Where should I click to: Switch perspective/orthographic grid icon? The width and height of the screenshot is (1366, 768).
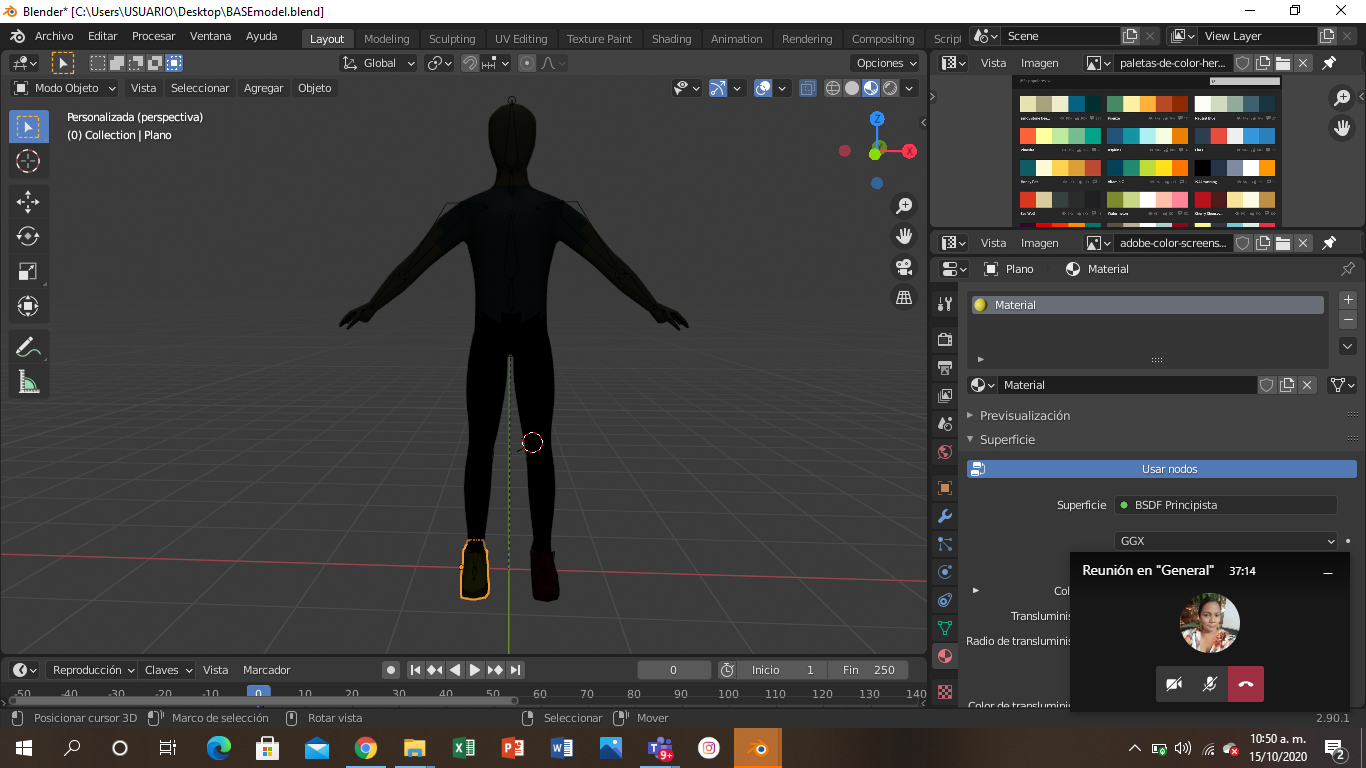coord(904,297)
